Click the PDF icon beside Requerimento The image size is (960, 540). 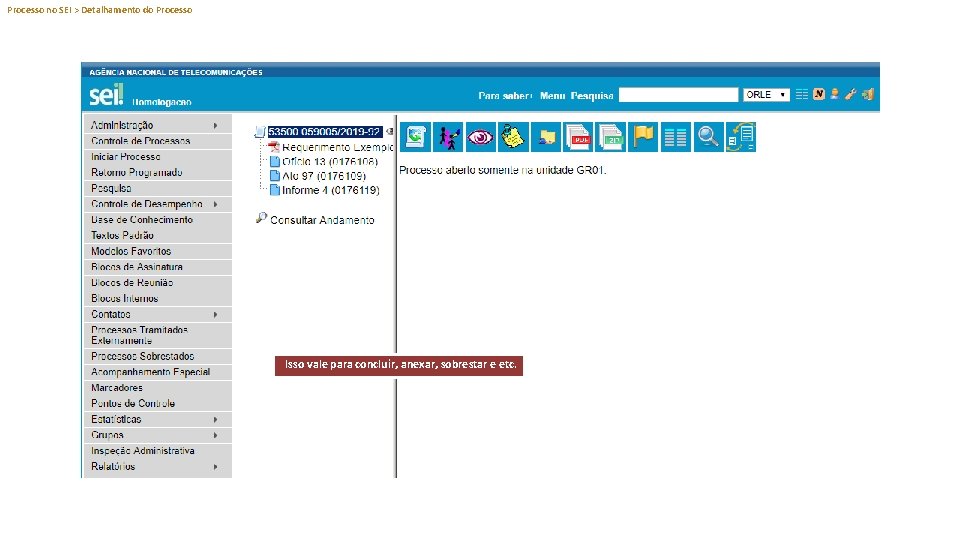274,147
